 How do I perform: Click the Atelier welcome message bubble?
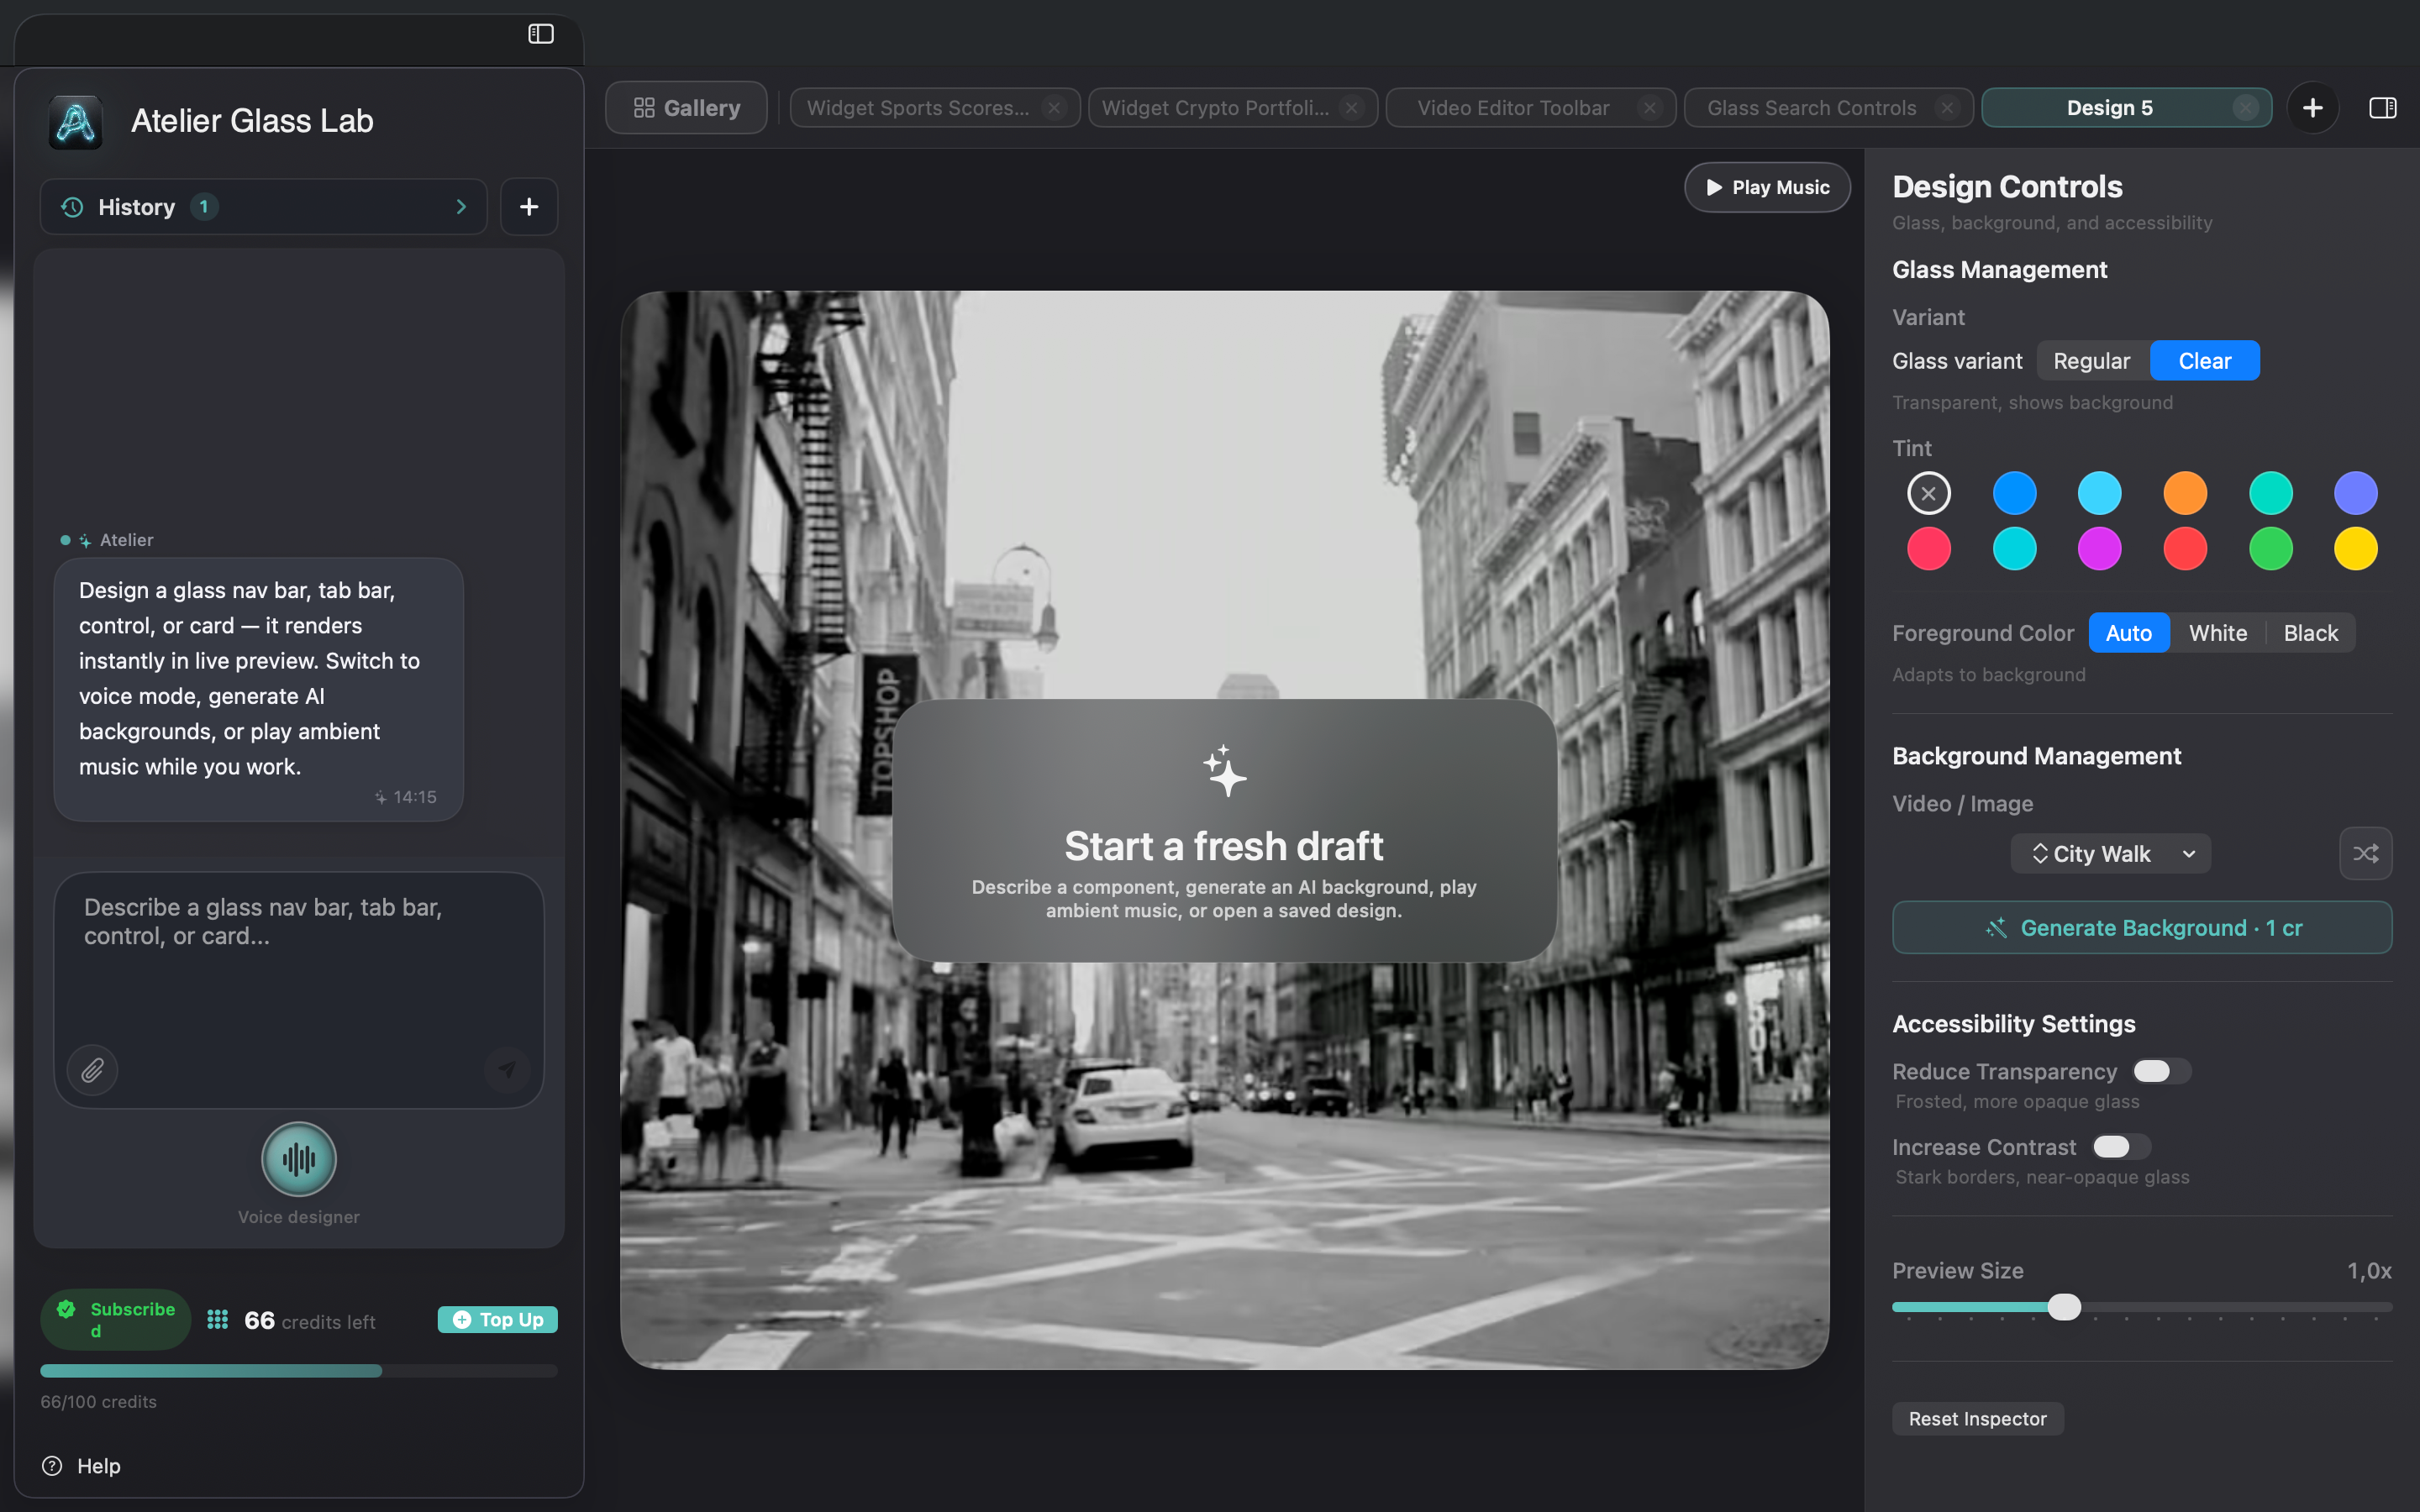[259, 690]
